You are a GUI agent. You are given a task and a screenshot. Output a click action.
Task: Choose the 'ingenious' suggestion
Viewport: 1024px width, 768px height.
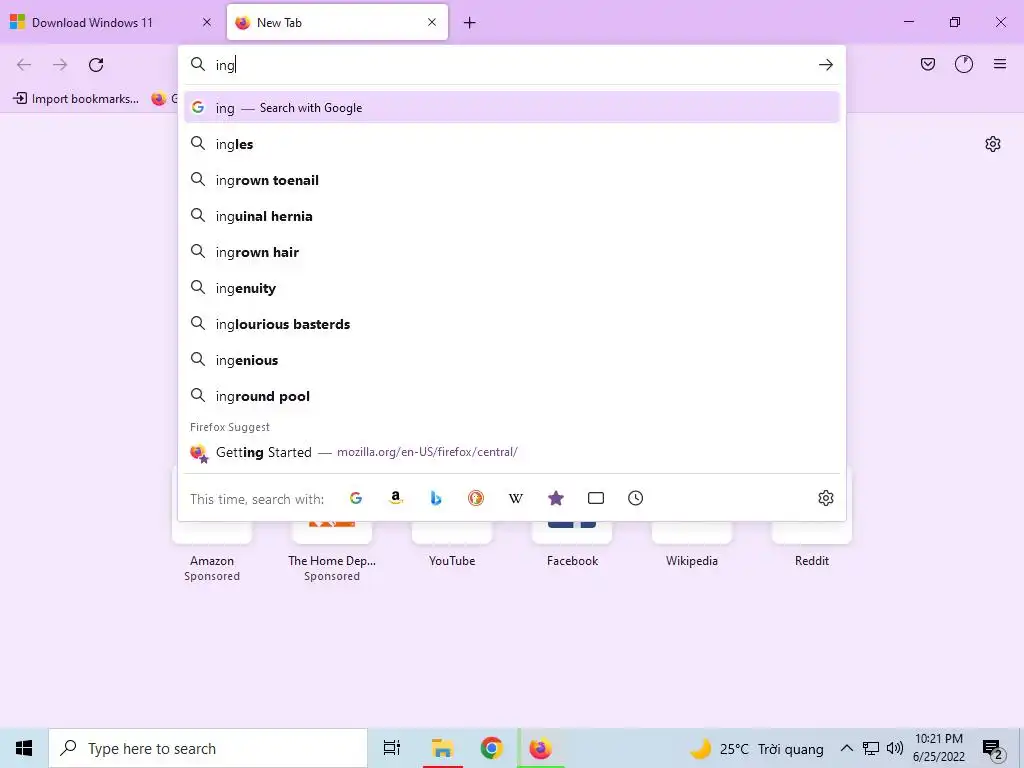511,360
